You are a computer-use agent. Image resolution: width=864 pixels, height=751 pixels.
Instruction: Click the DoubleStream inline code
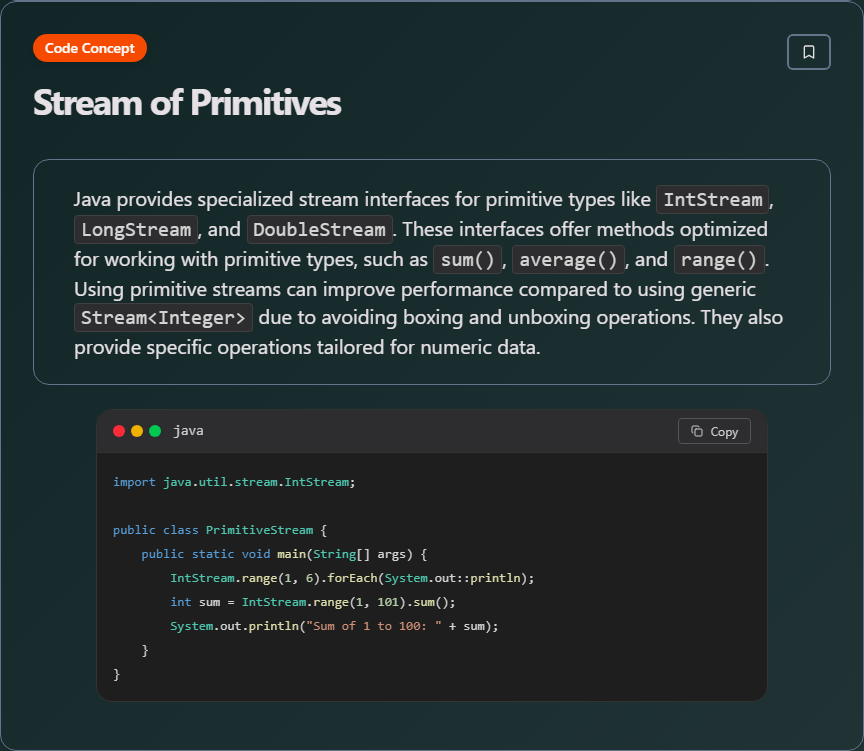point(320,229)
